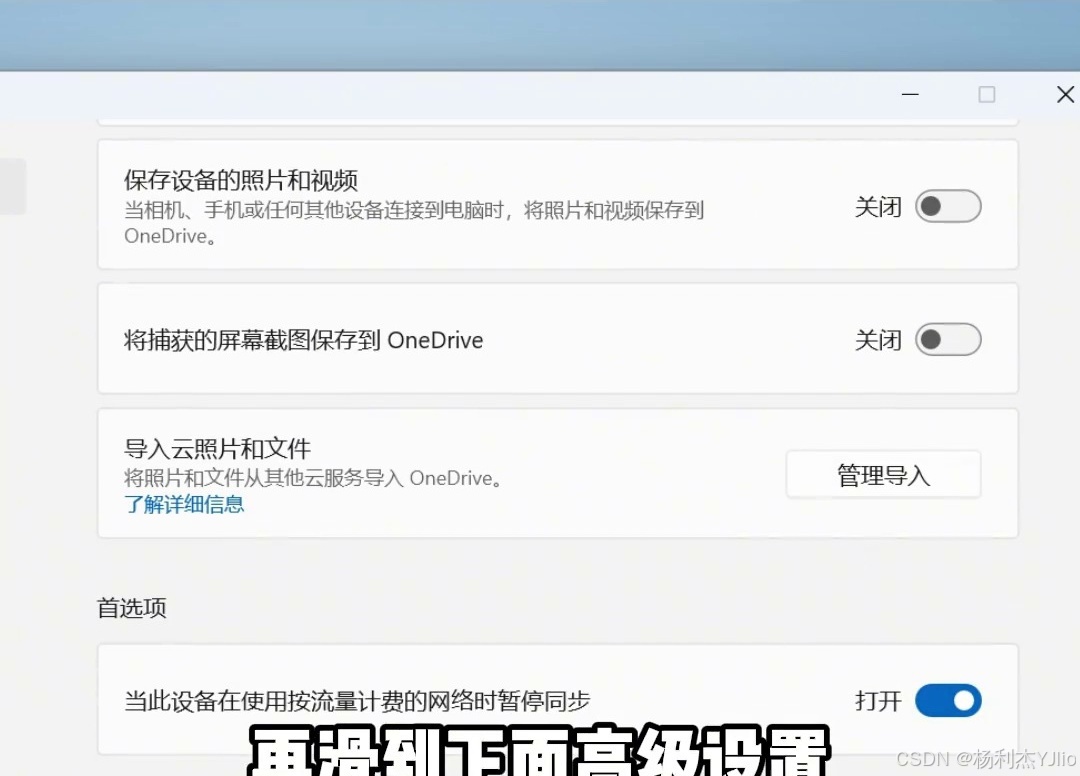Select the 打开 label beside the metered toggle
This screenshot has height=776, width=1080.
878,701
